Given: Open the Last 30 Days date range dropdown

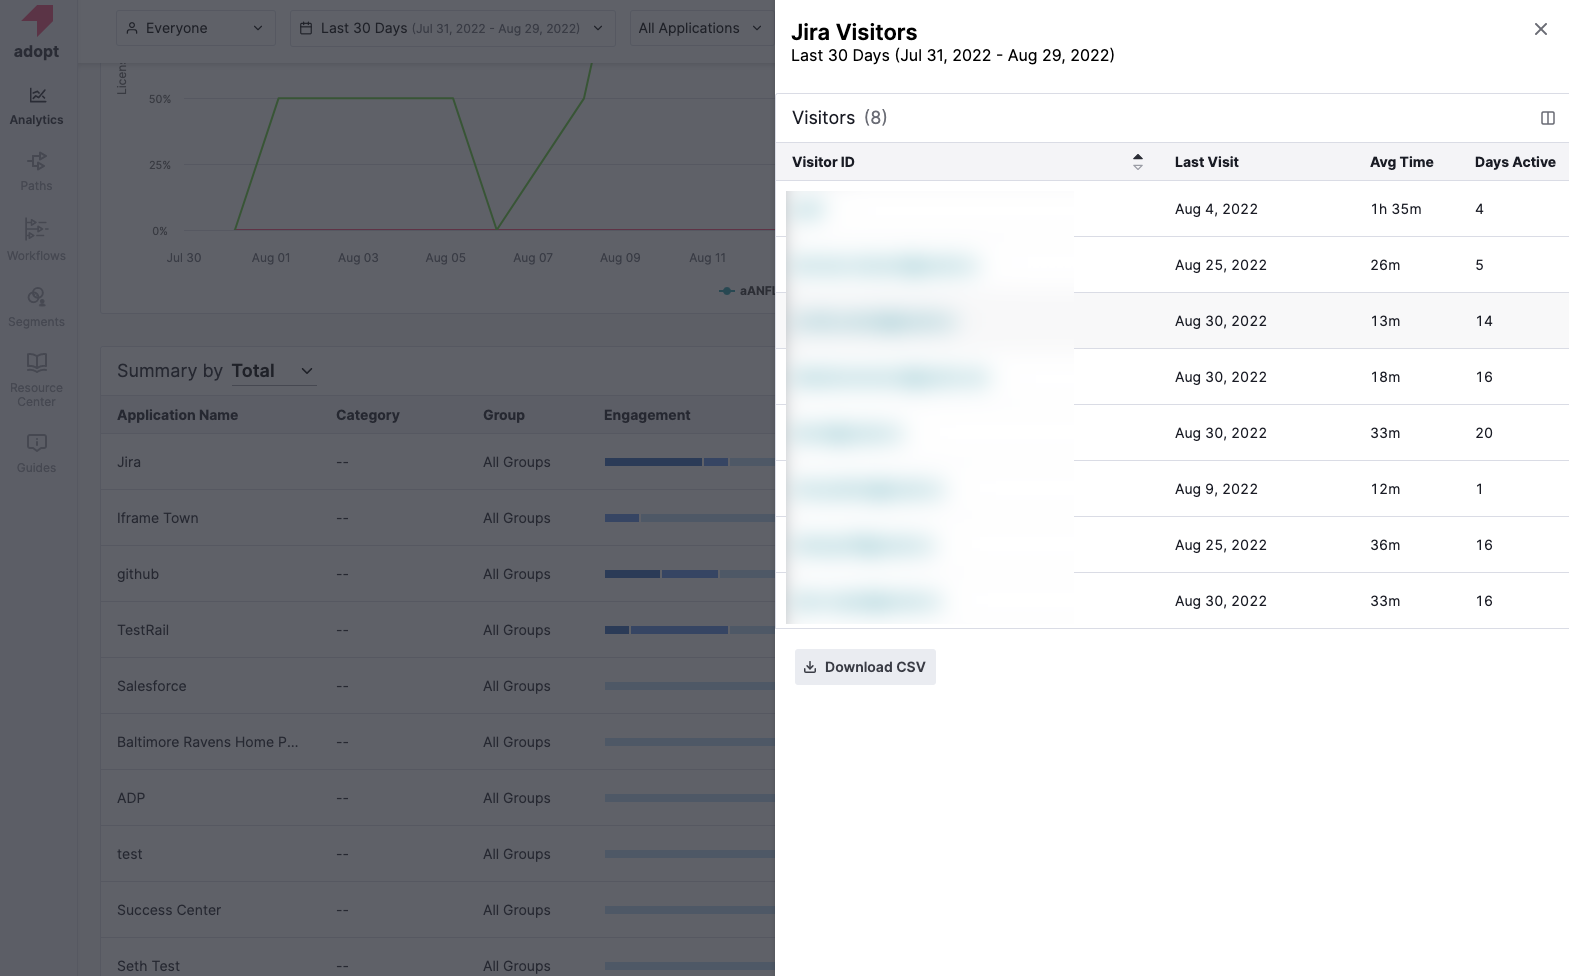Looking at the screenshot, I should click(x=453, y=28).
